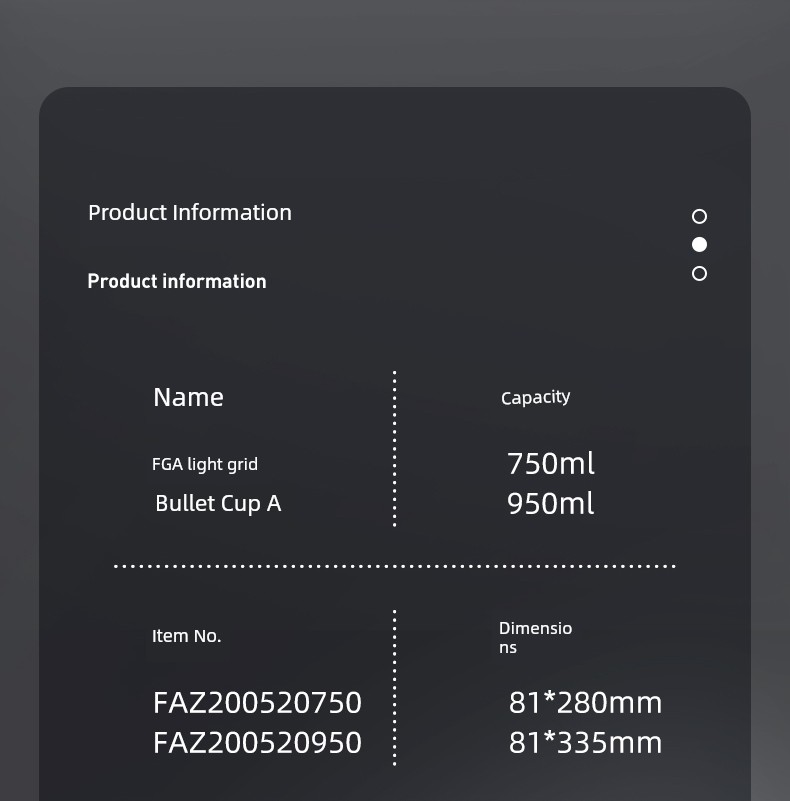Click the 'Dimensions' label

point(536,638)
